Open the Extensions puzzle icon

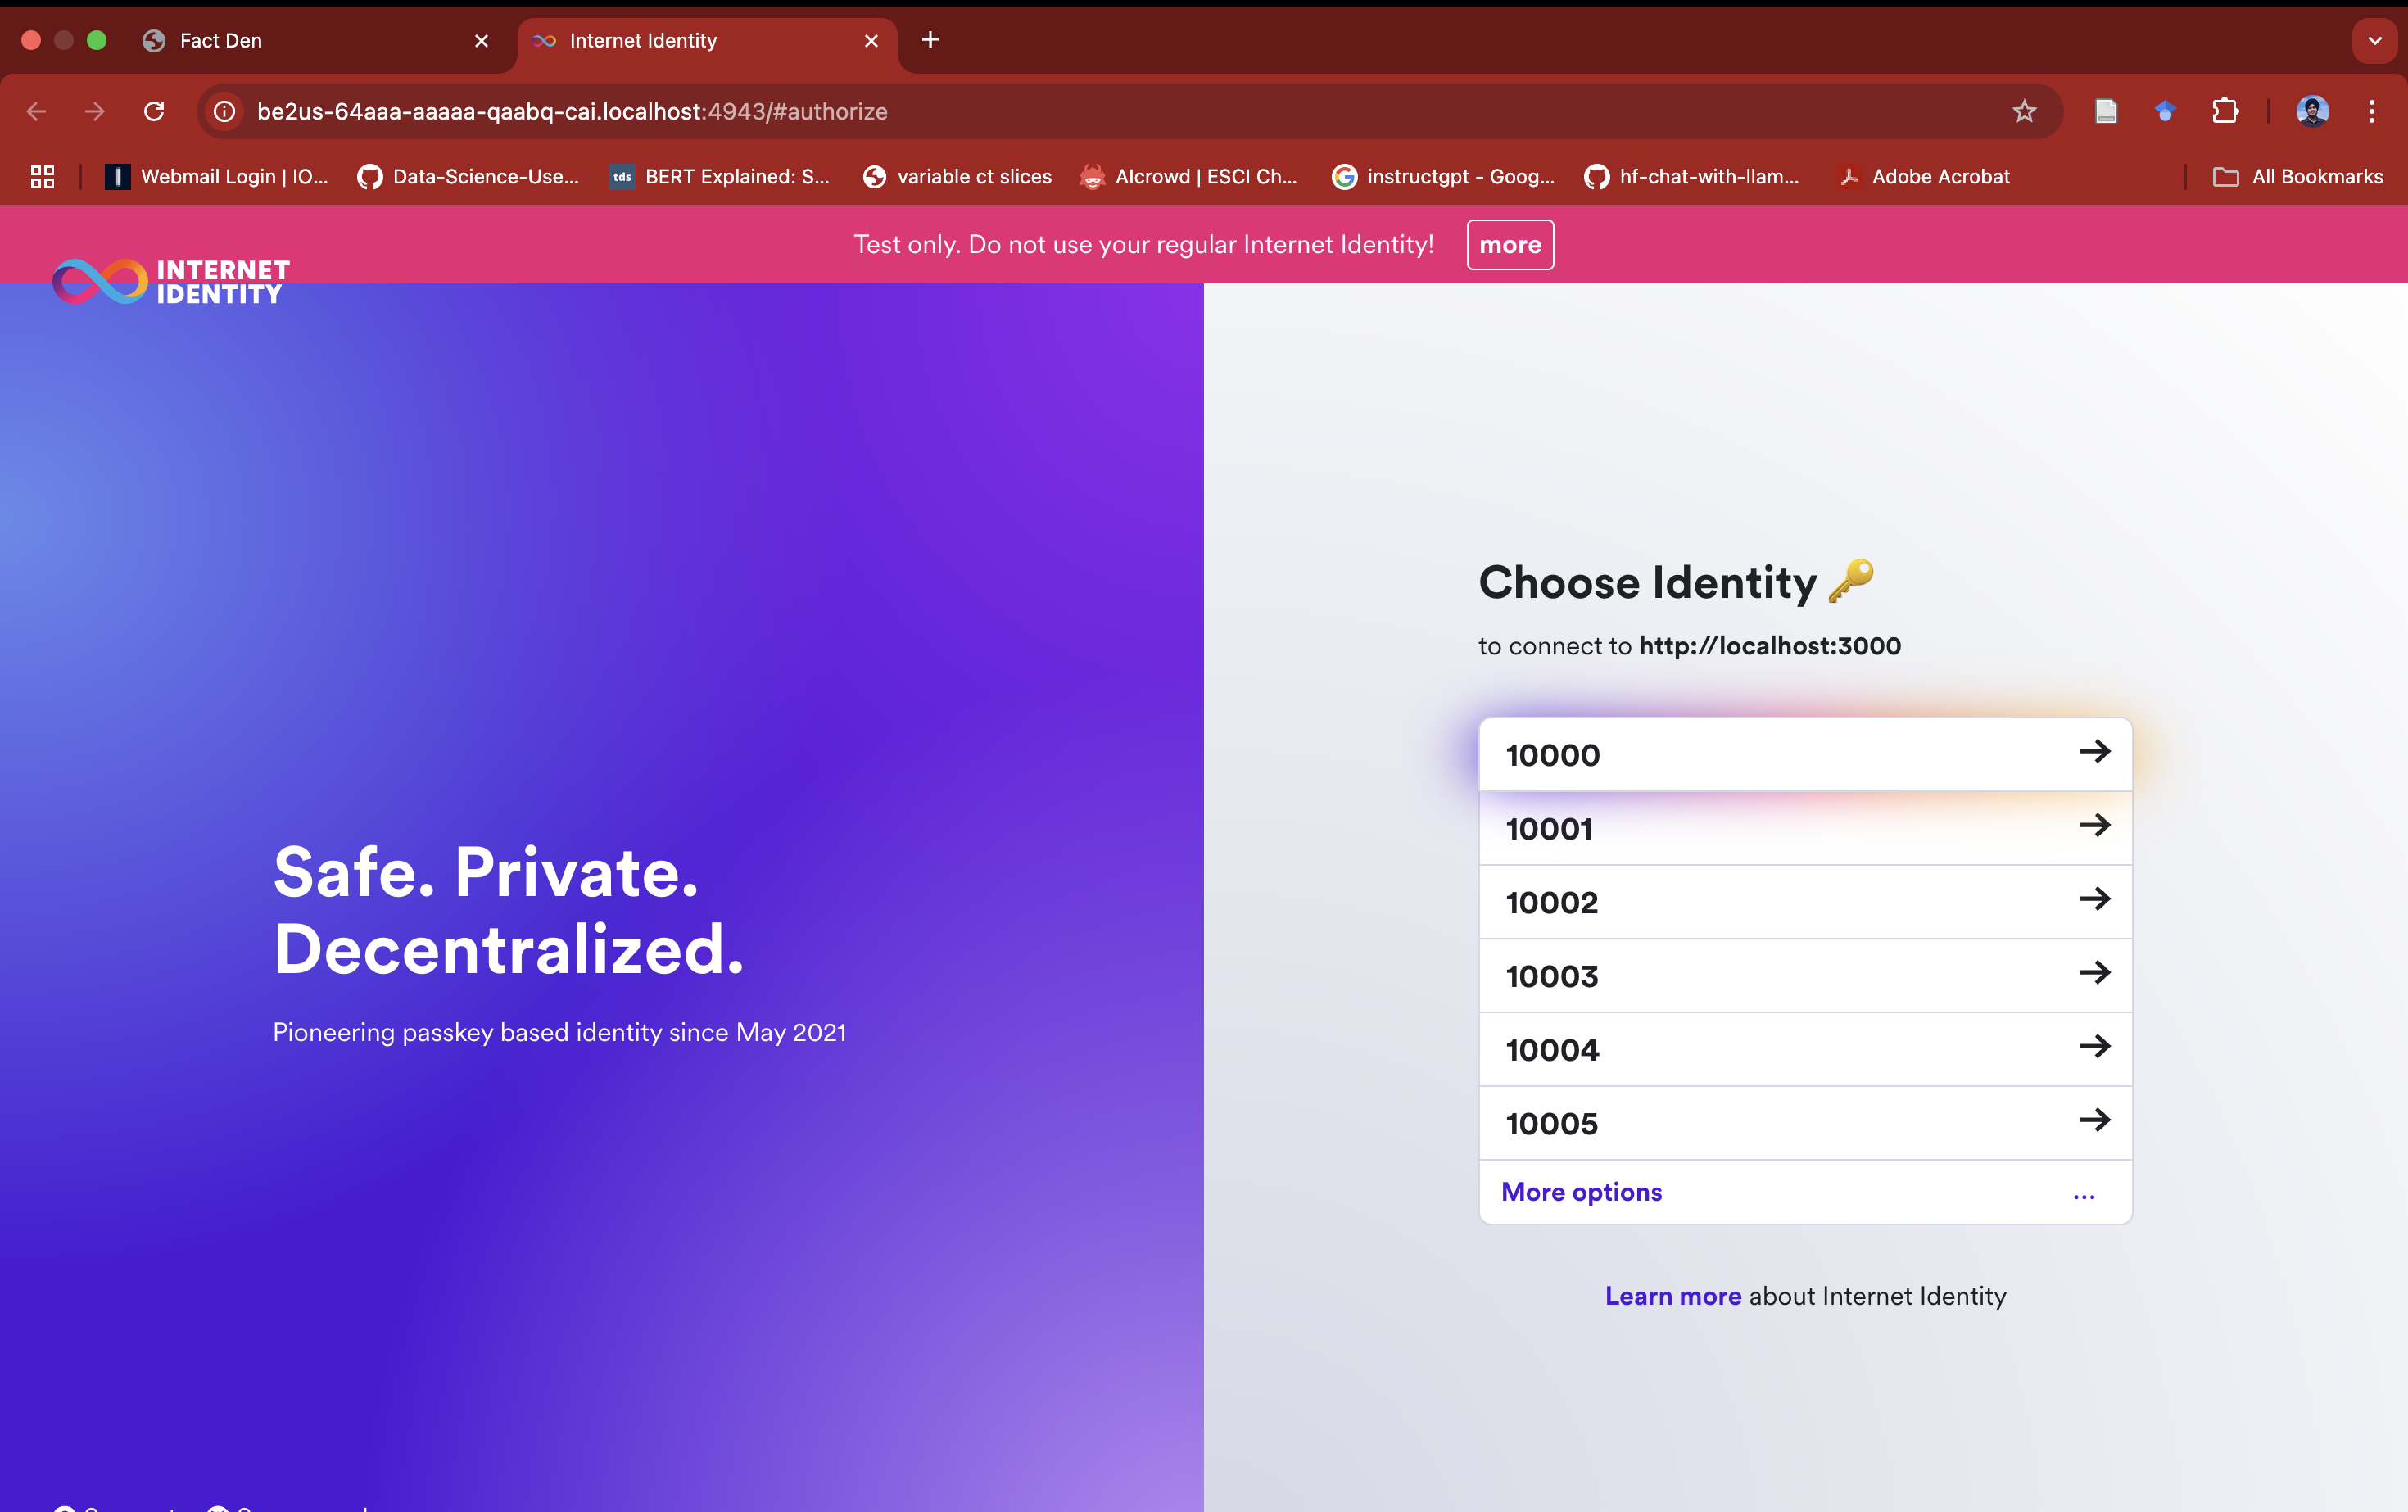[x=2225, y=111]
